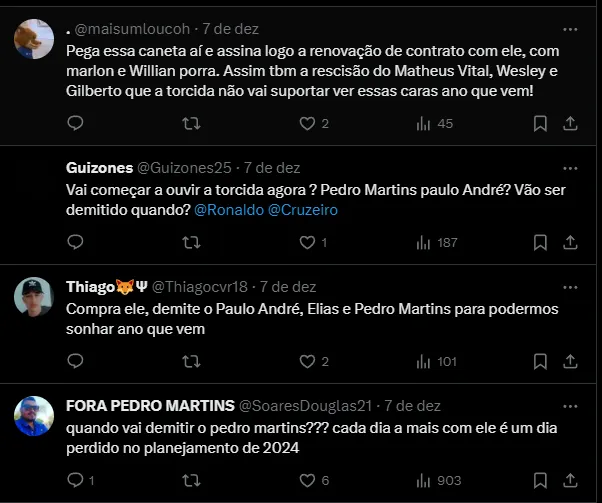Reply to the @maisumloucoh tweet
This screenshot has height=503, width=602.
75,123
